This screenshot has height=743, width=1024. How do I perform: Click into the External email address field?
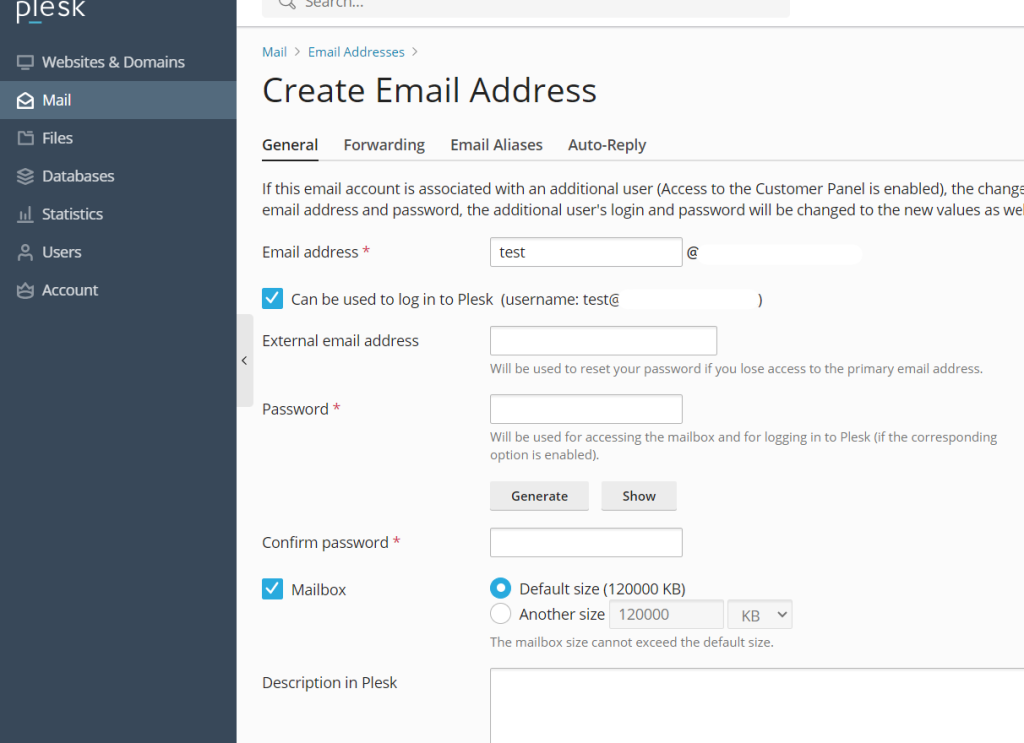tap(603, 341)
